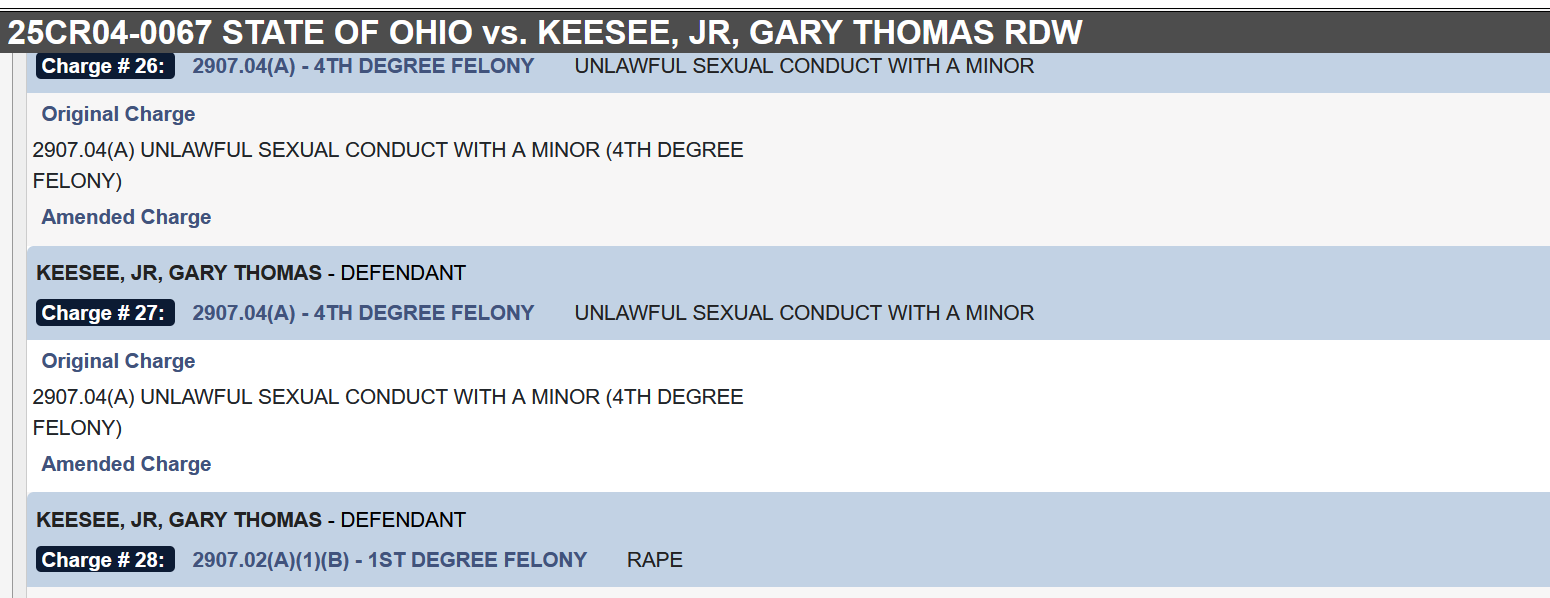Click the Charge 26 original charge text
1550x598 pixels.
388,165
